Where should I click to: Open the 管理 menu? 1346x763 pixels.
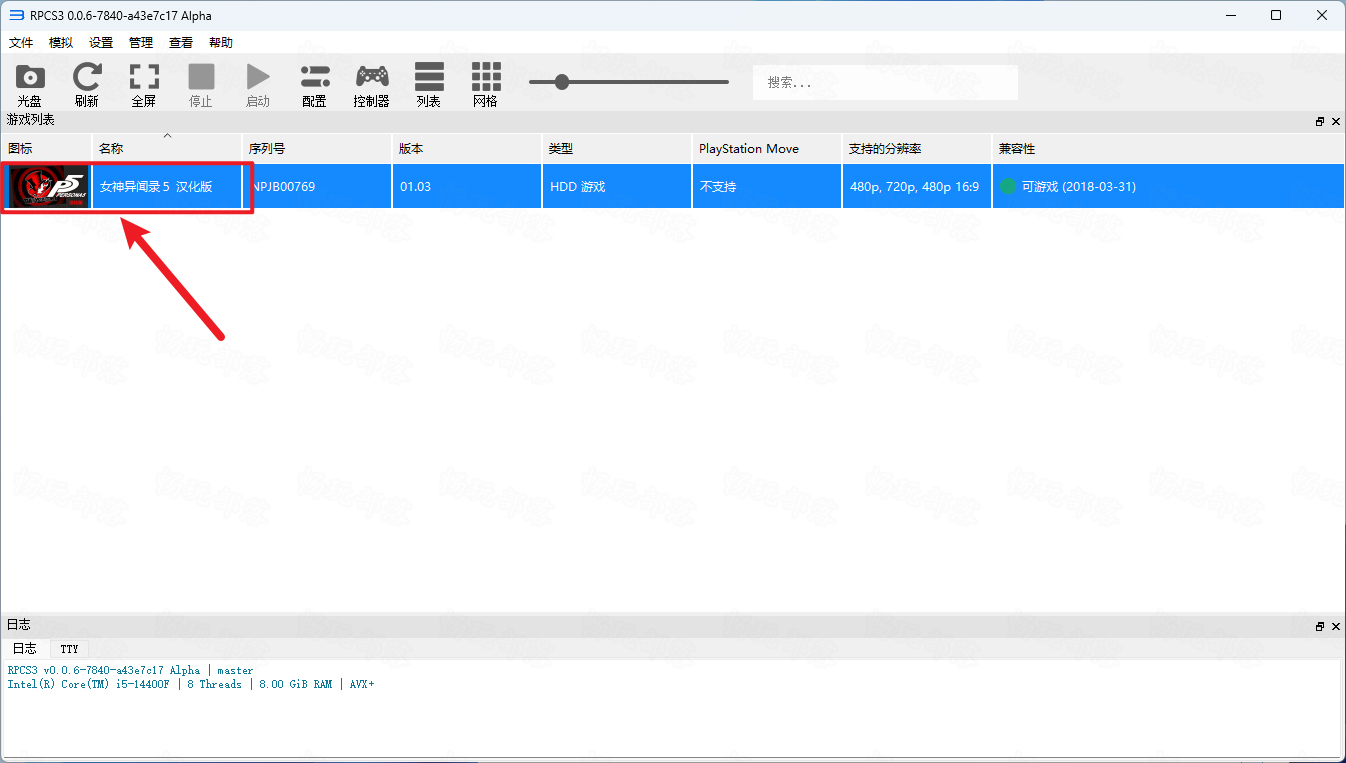click(141, 42)
